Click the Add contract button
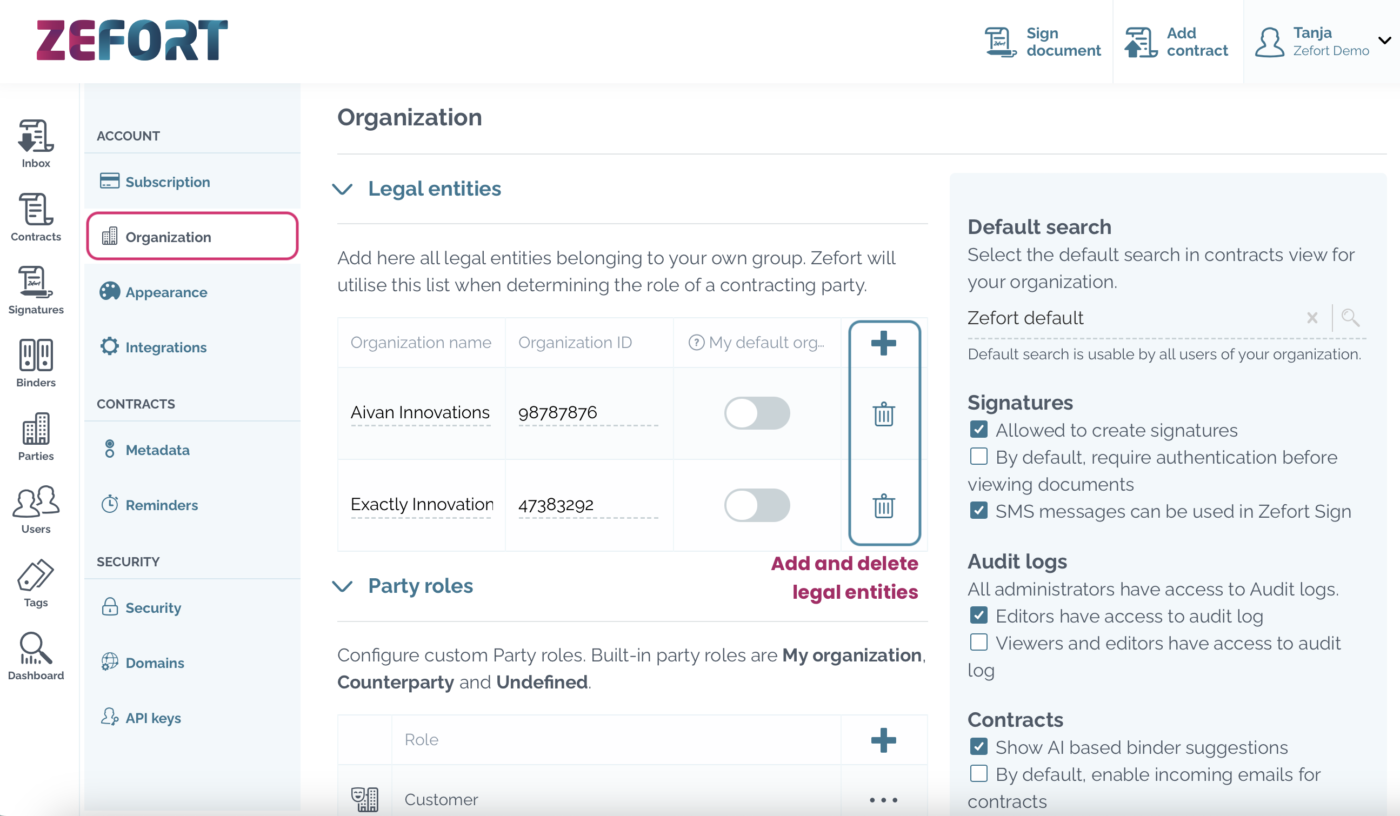Screen dimensions: 1400x816 coord(1177,41)
